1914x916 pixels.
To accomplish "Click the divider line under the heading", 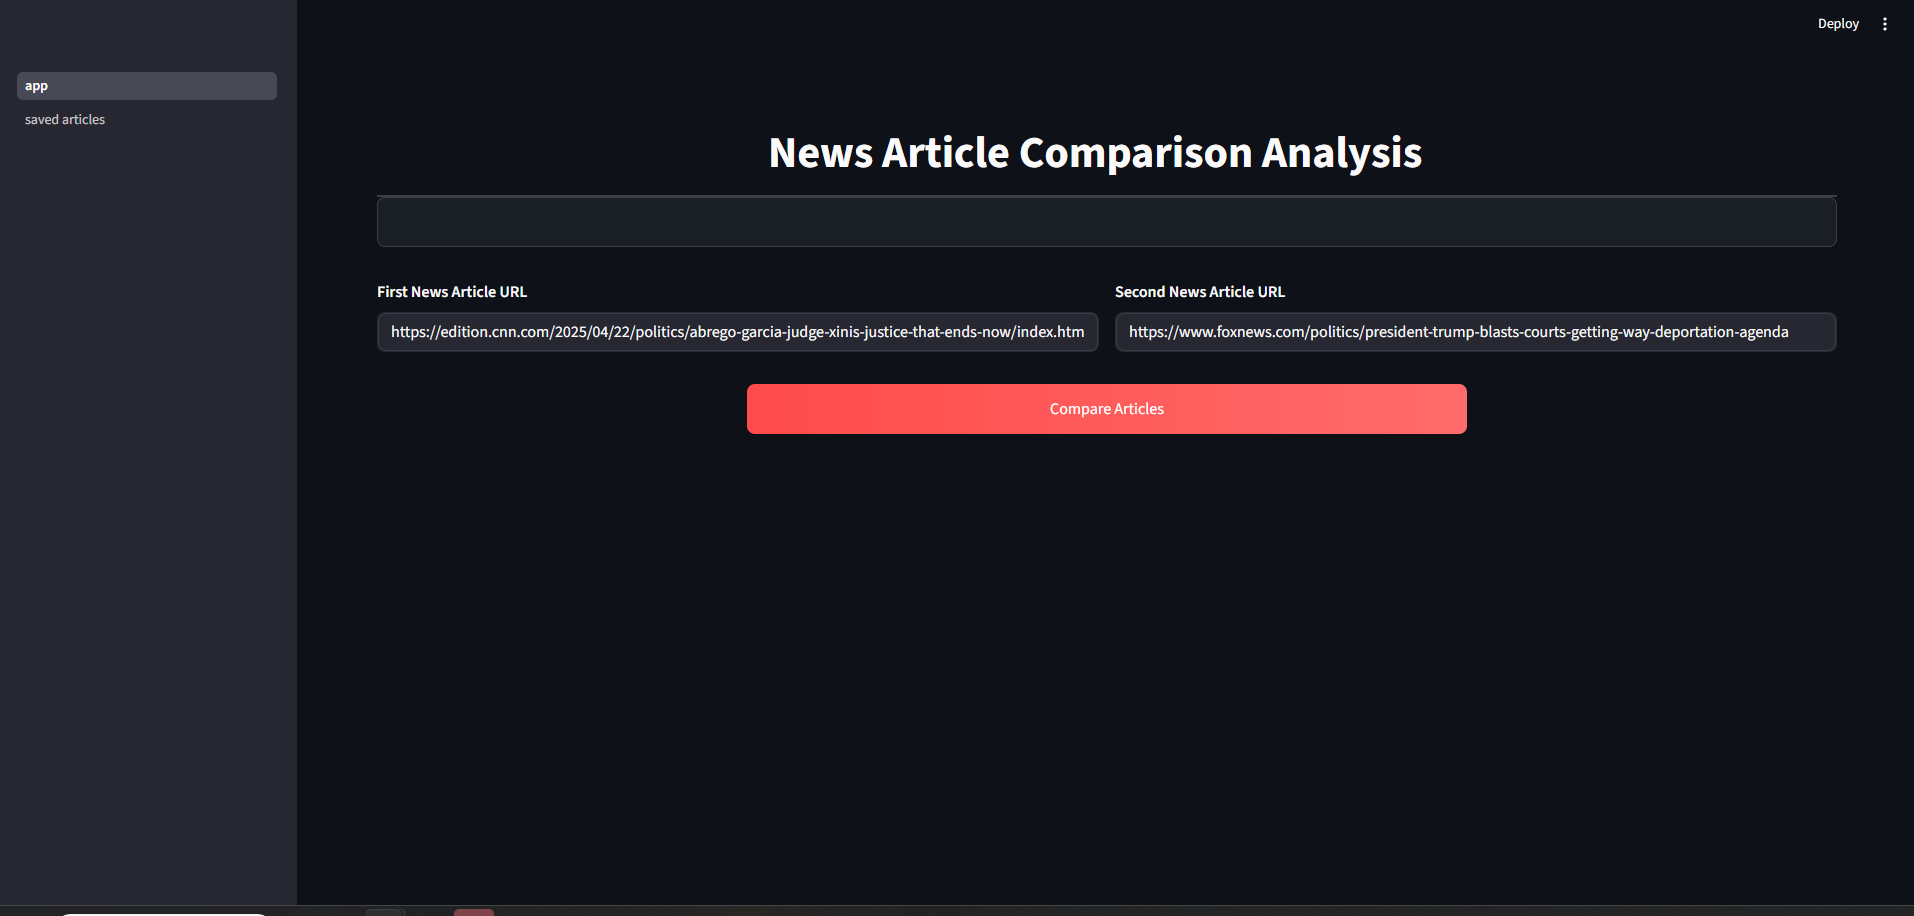I will point(1106,195).
